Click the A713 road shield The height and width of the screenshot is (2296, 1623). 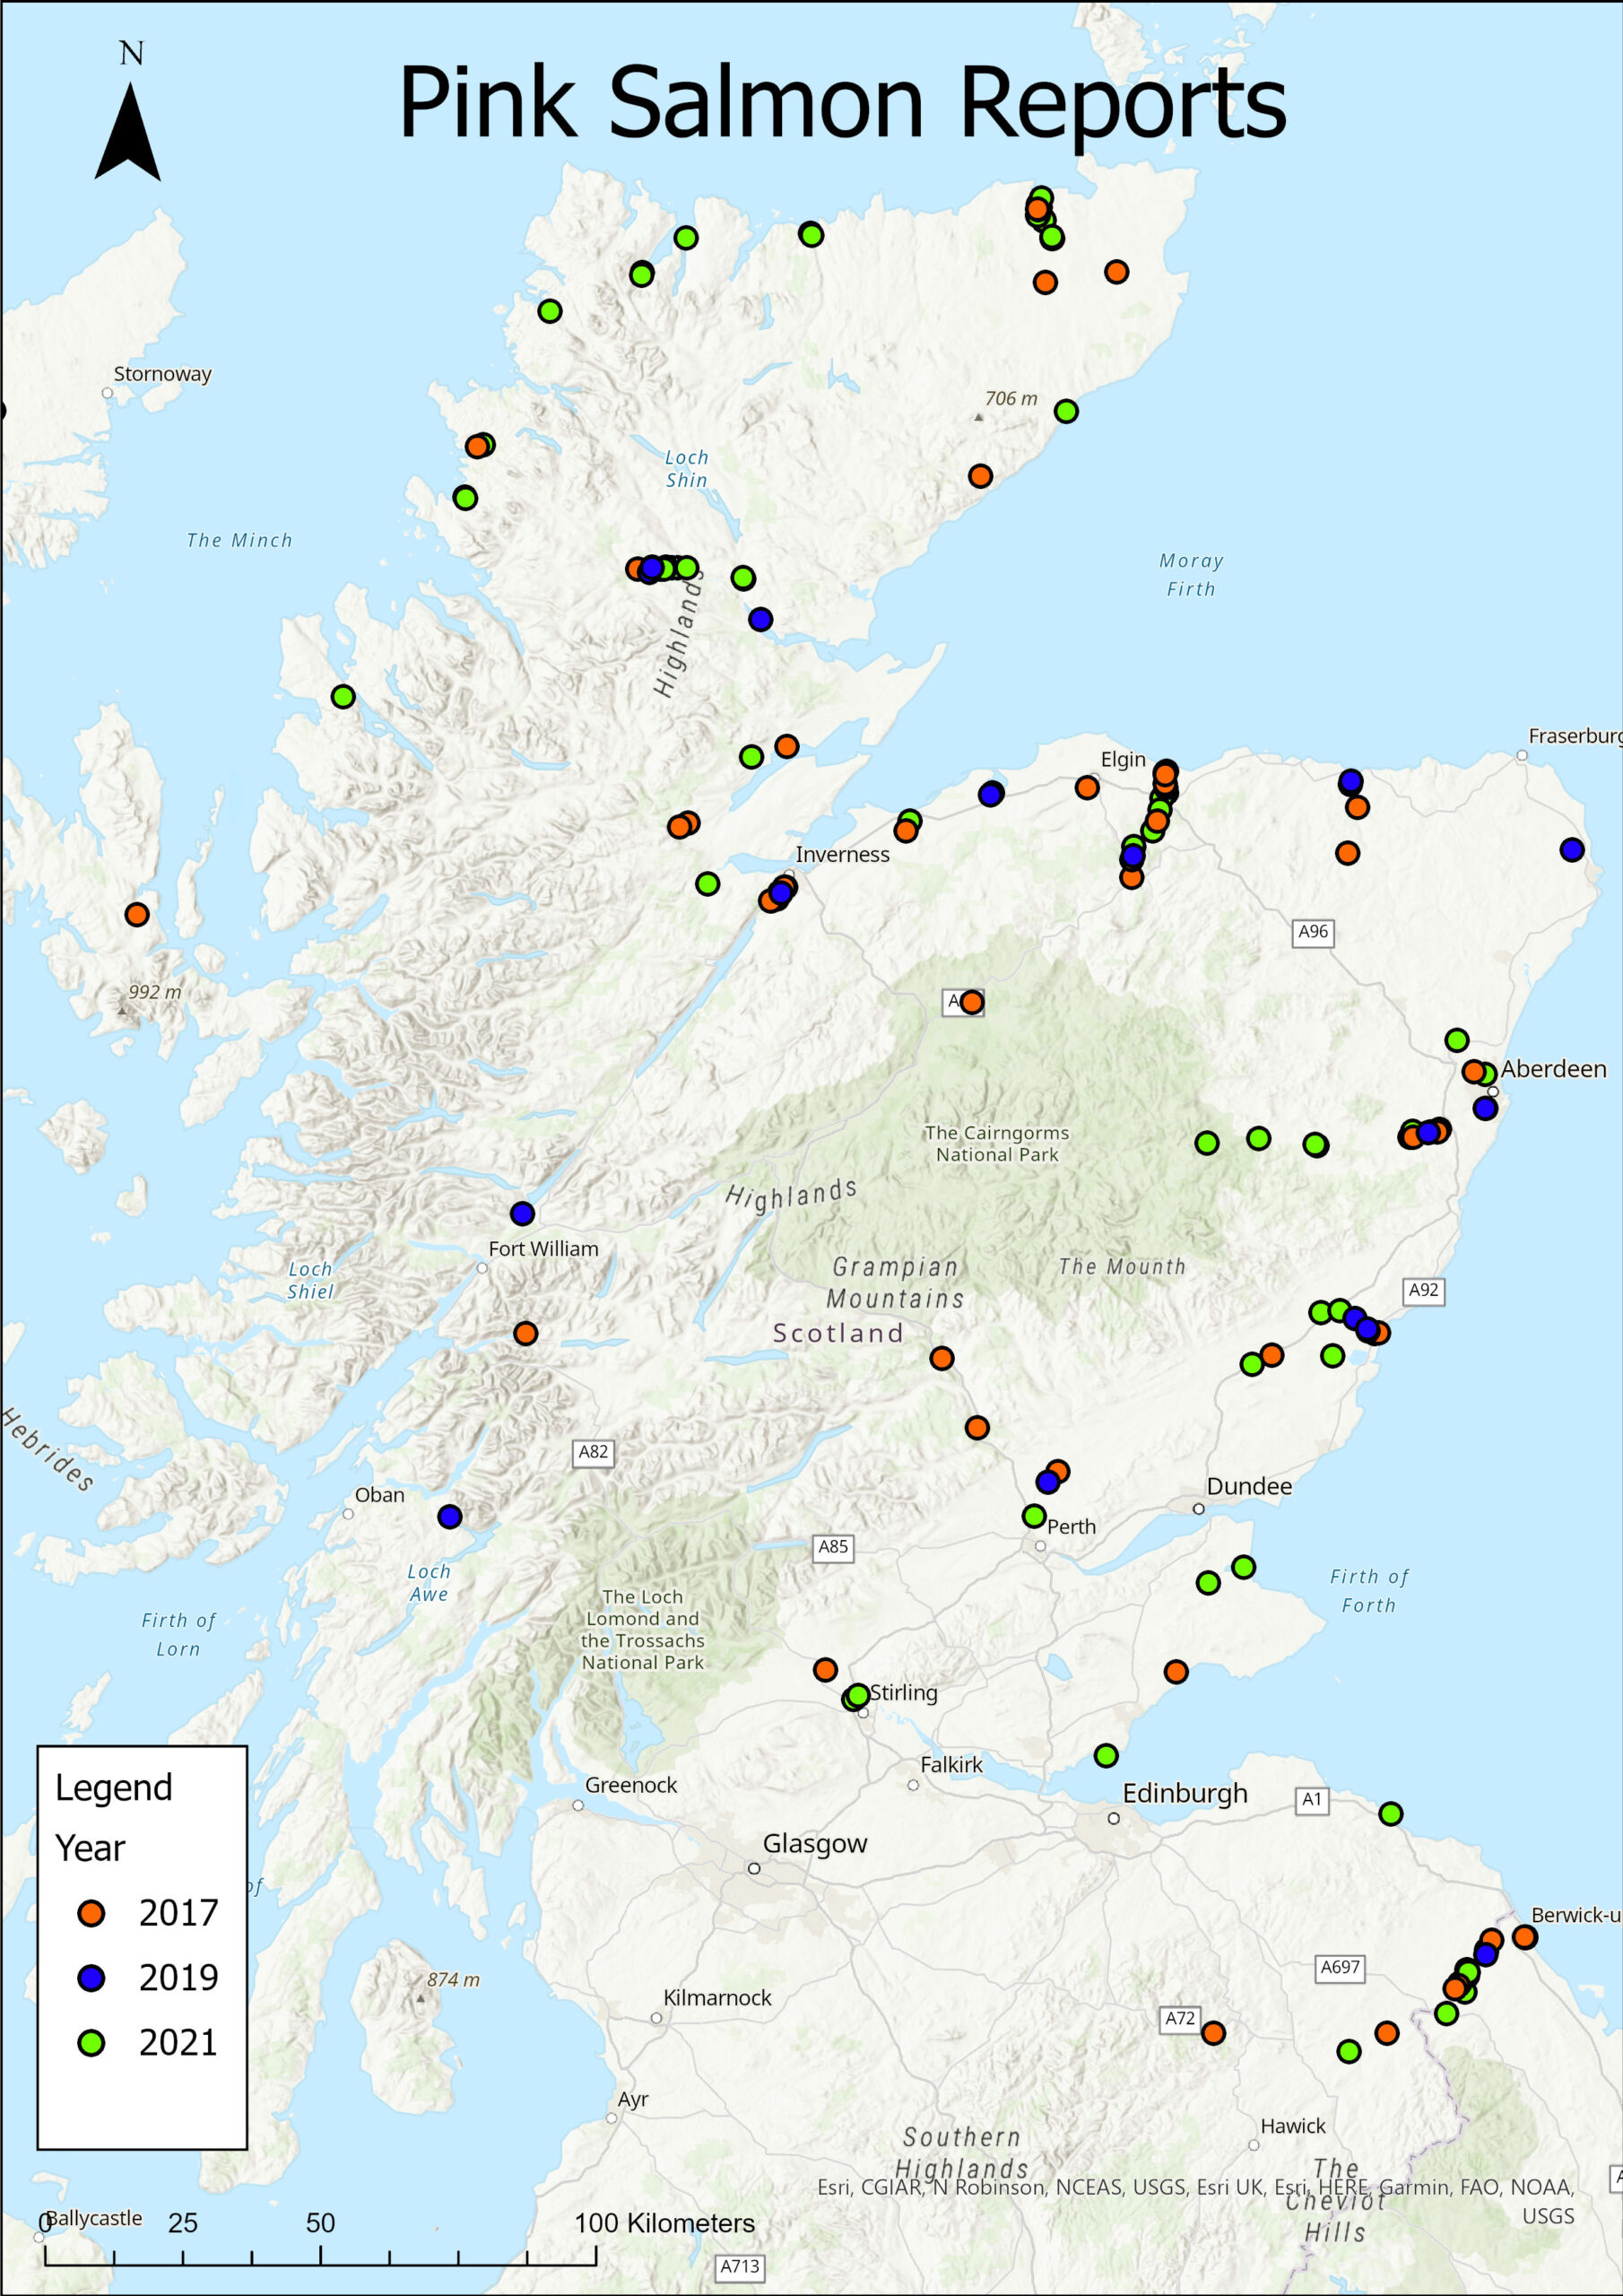(x=740, y=2266)
